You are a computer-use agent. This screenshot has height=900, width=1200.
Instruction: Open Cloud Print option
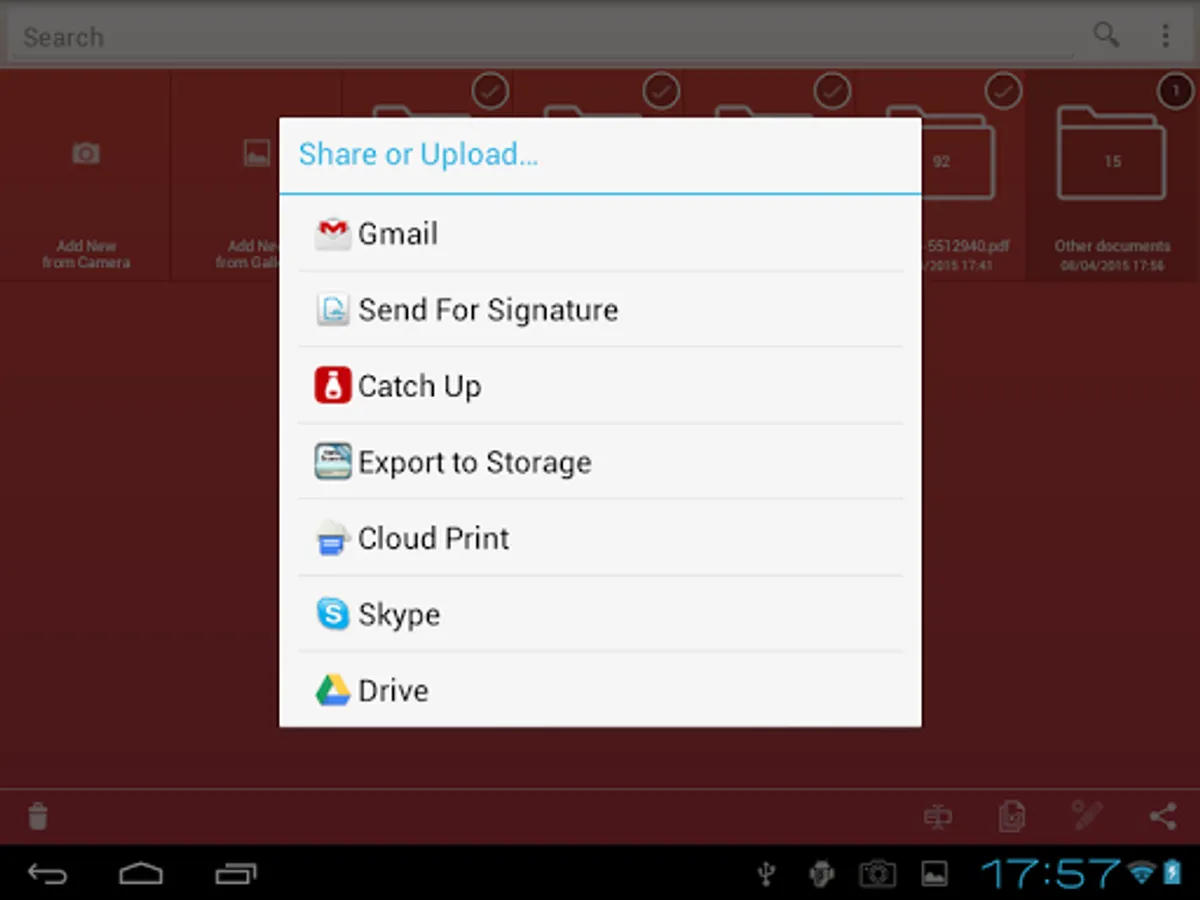[600, 538]
